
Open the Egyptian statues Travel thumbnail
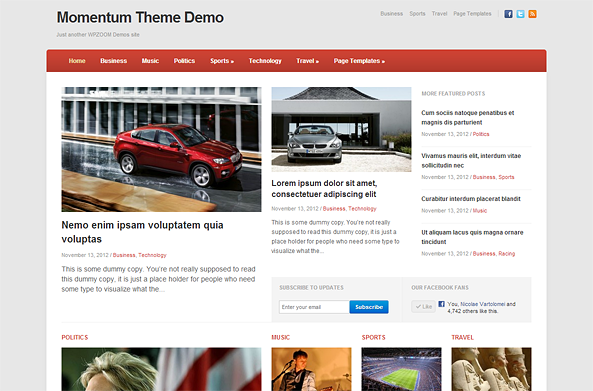tap(491, 369)
